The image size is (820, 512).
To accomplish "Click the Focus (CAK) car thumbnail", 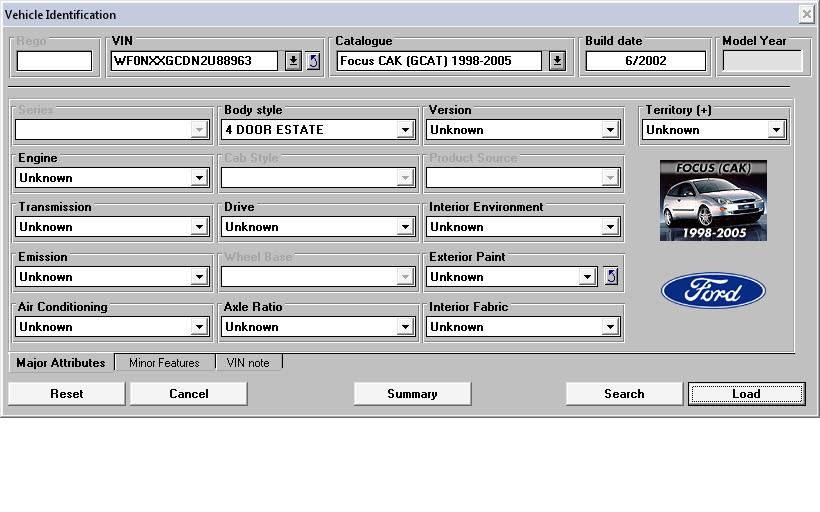I will pos(713,201).
